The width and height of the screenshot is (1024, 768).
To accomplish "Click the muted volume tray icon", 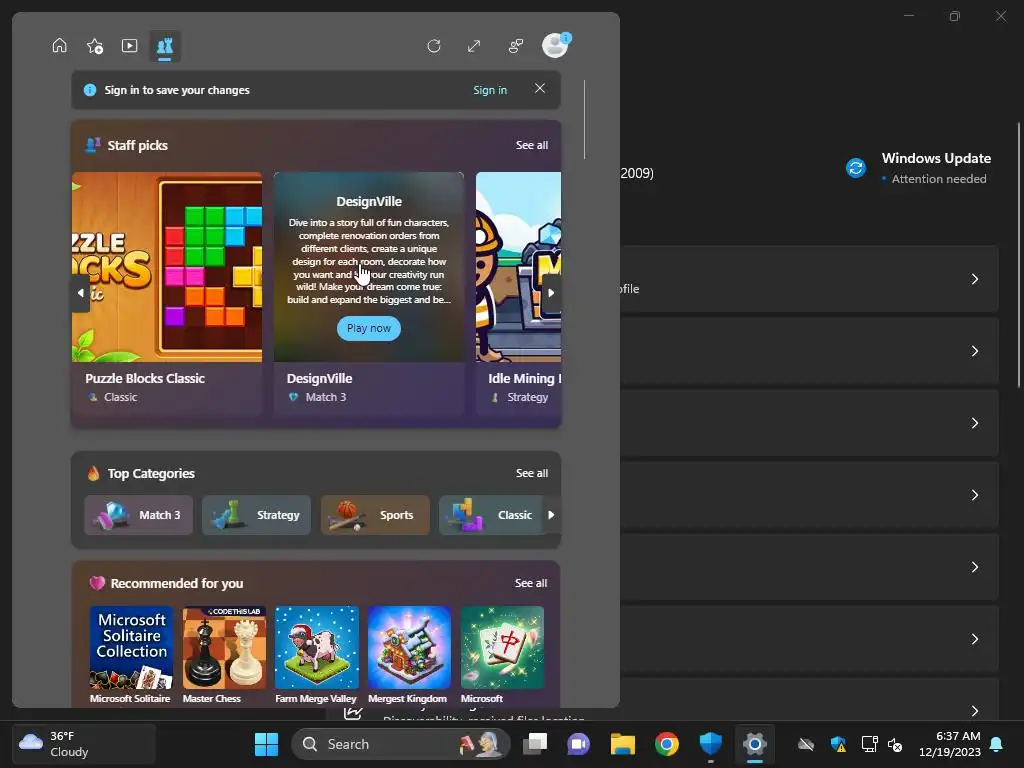I will pos(895,744).
